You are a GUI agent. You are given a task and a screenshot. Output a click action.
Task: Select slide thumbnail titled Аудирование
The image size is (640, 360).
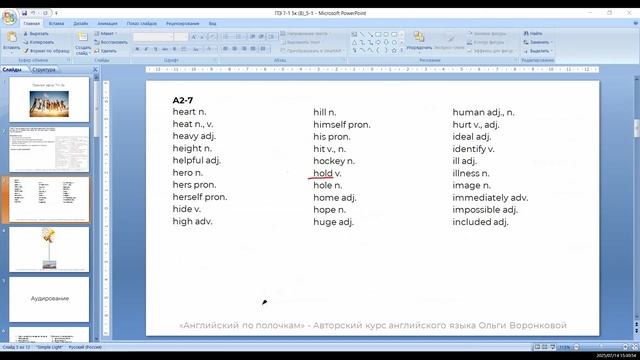pyautogui.click(x=49, y=299)
